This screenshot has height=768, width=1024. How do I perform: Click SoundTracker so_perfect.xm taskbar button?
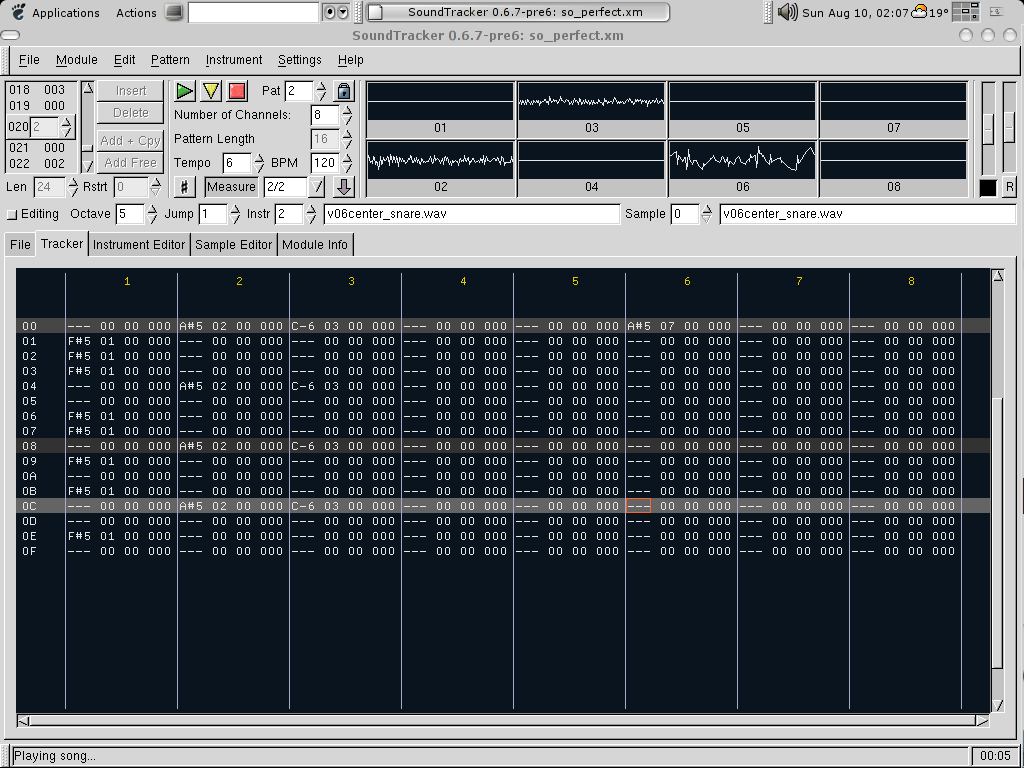[518, 12]
